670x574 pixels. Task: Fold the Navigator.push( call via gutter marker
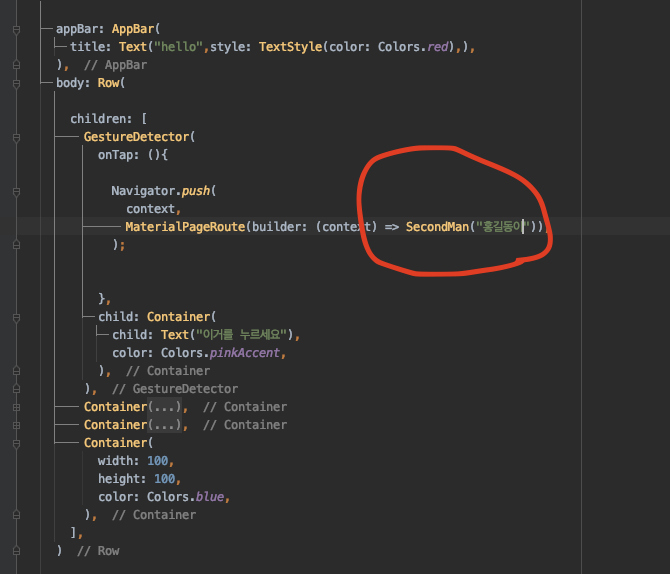(16, 191)
